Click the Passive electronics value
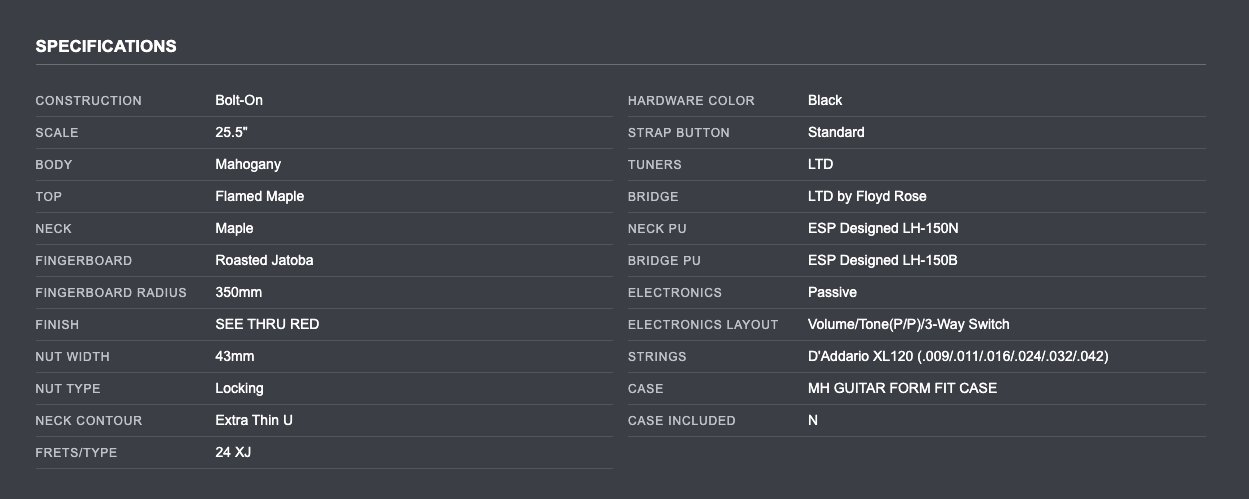 coord(832,292)
